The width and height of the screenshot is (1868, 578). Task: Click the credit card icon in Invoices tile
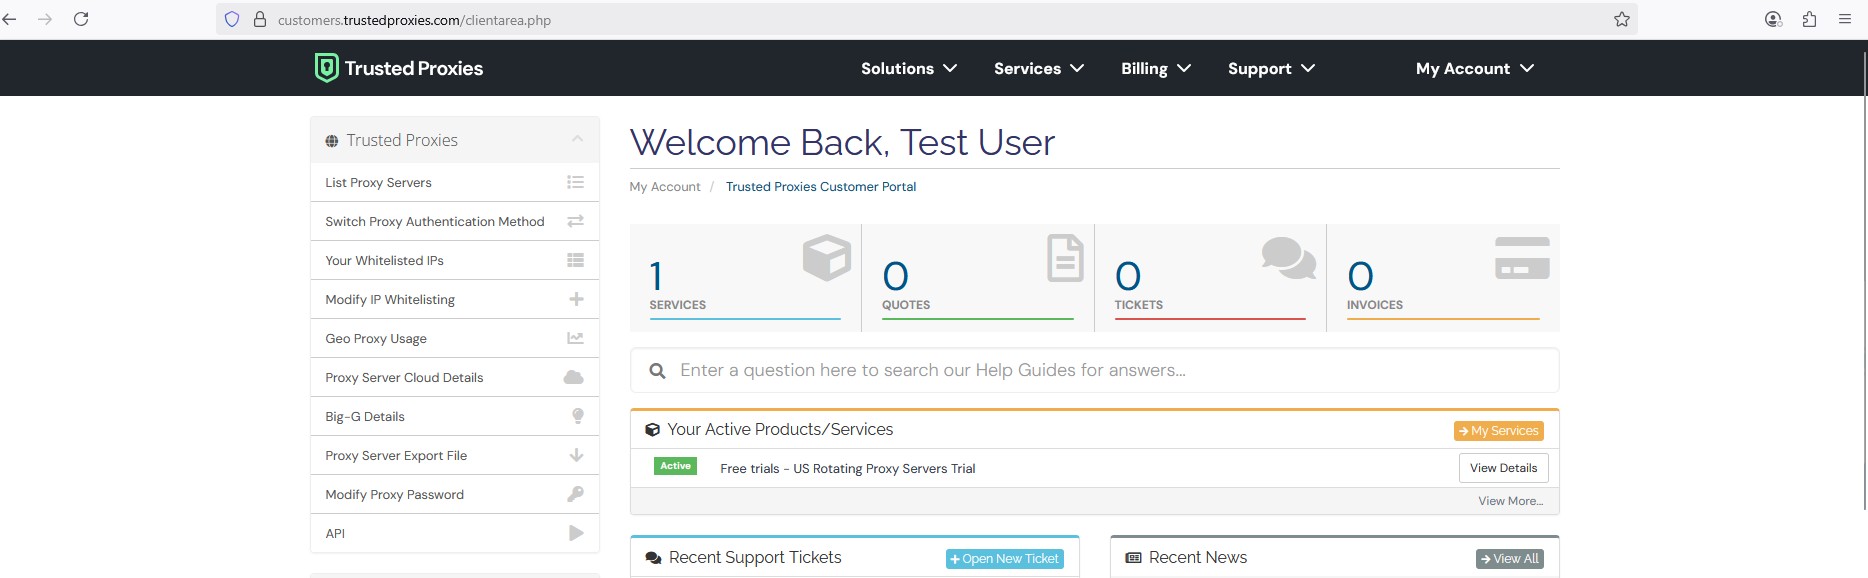coord(1522,258)
